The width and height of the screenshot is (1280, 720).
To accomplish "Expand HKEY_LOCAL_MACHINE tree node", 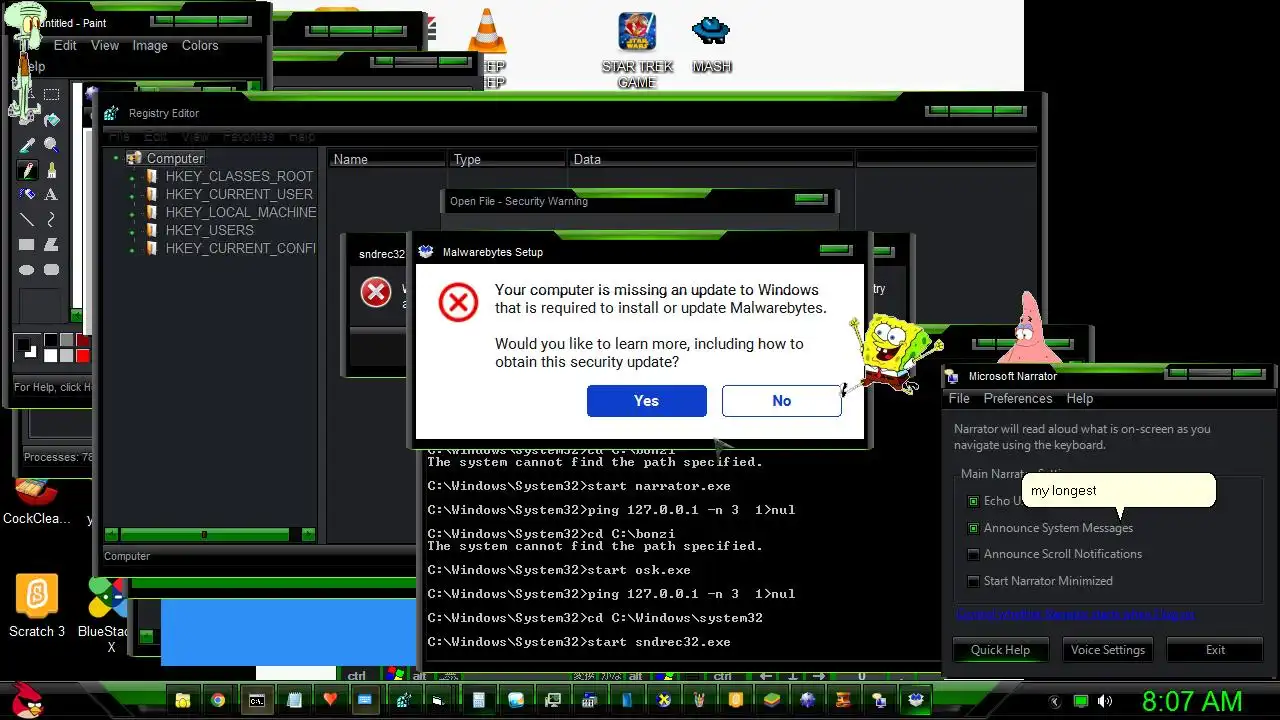I will (x=133, y=213).
